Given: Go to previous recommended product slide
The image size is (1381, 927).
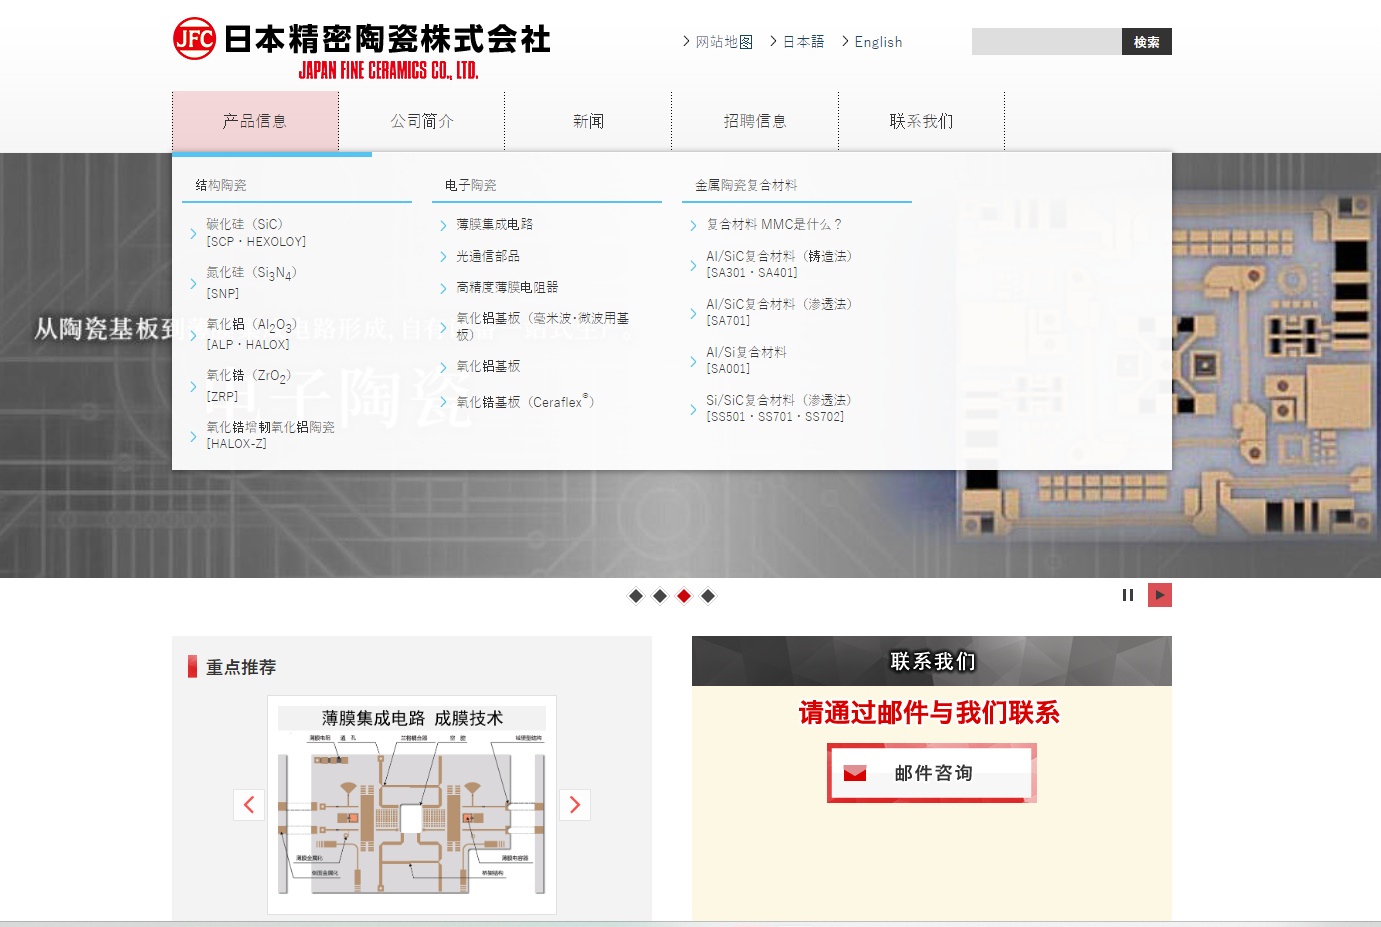Looking at the screenshot, I should (249, 805).
